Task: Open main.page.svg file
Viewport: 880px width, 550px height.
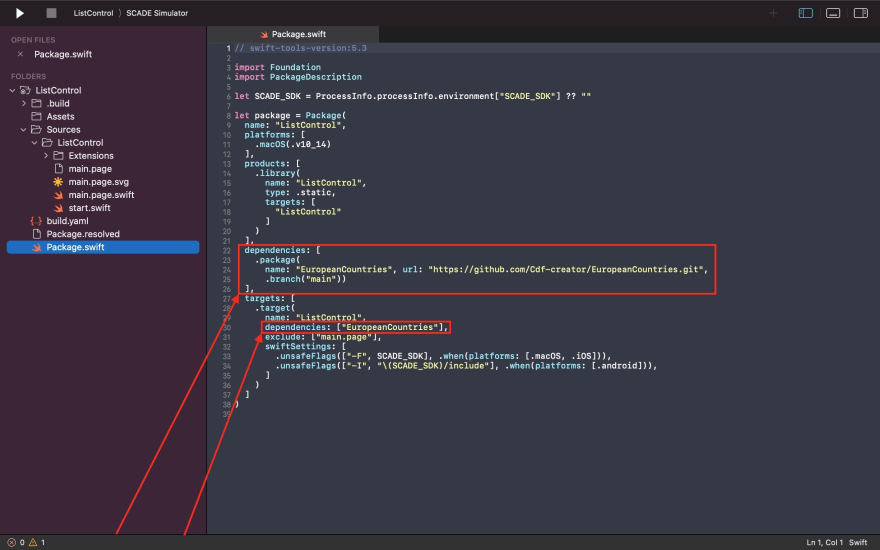Action: click(x=99, y=182)
